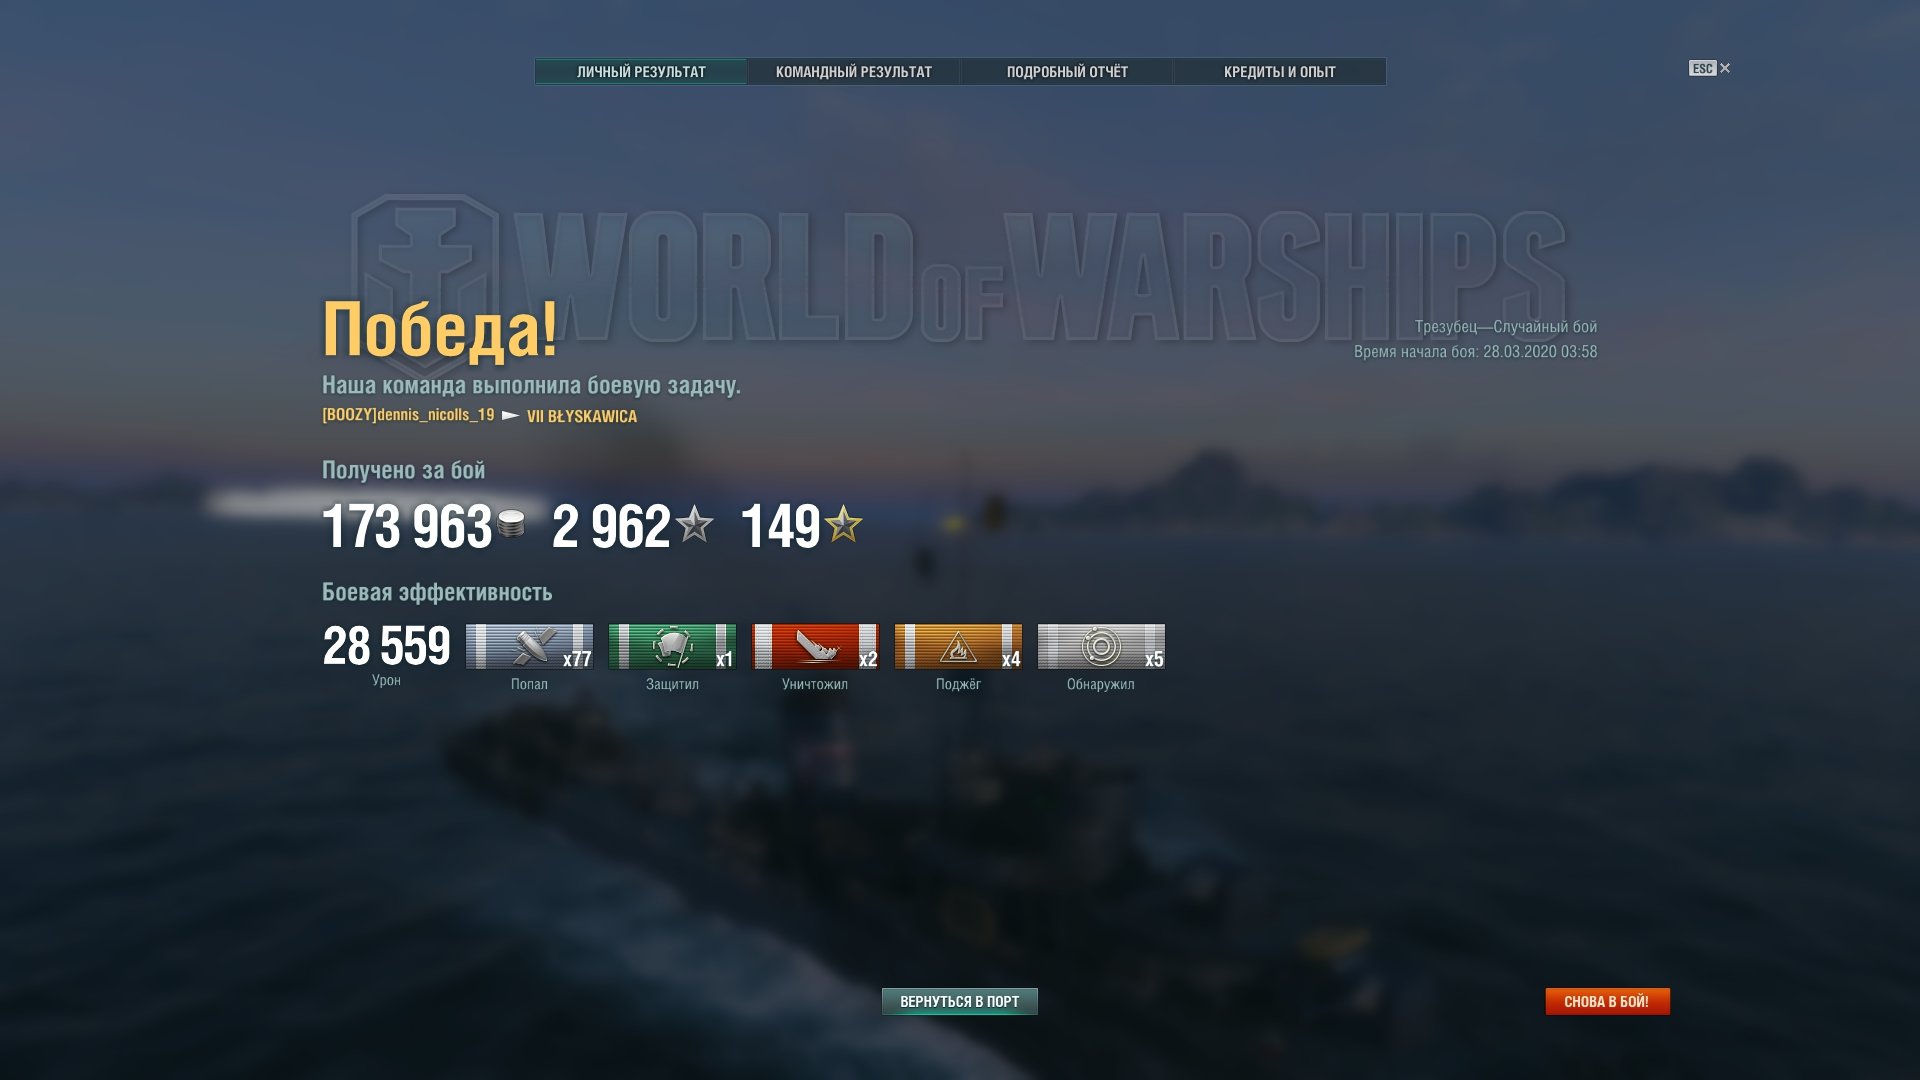Click the destroyer class icon before Błyskawica
This screenshot has width=1920, height=1080.
(510, 415)
